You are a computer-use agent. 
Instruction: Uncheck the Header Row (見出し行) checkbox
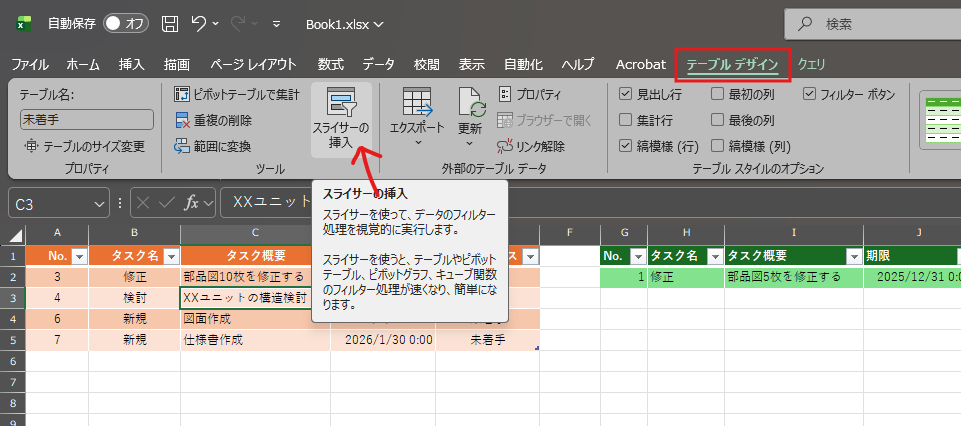pos(626,94)
